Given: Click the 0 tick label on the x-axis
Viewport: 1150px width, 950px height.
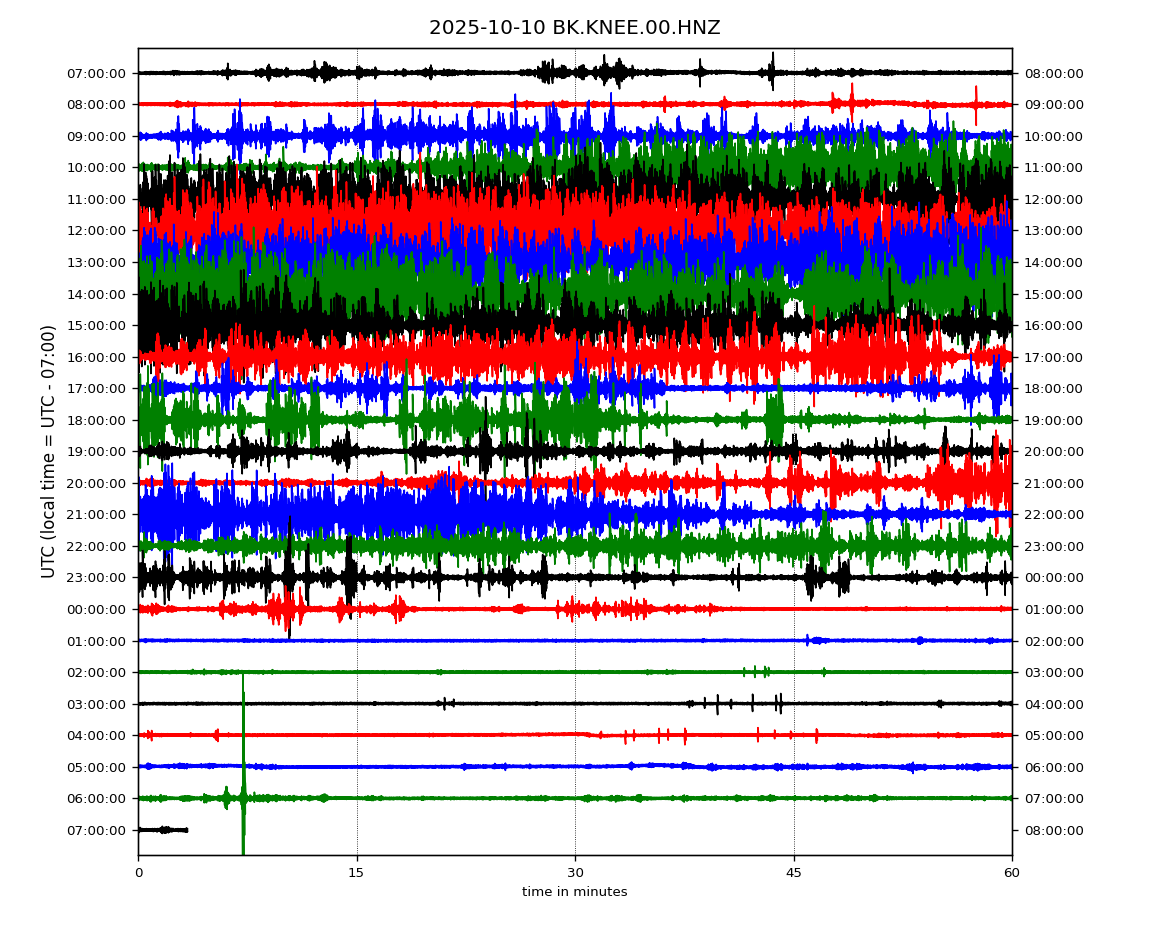Looking at the screenshot, I should point(138,873).
